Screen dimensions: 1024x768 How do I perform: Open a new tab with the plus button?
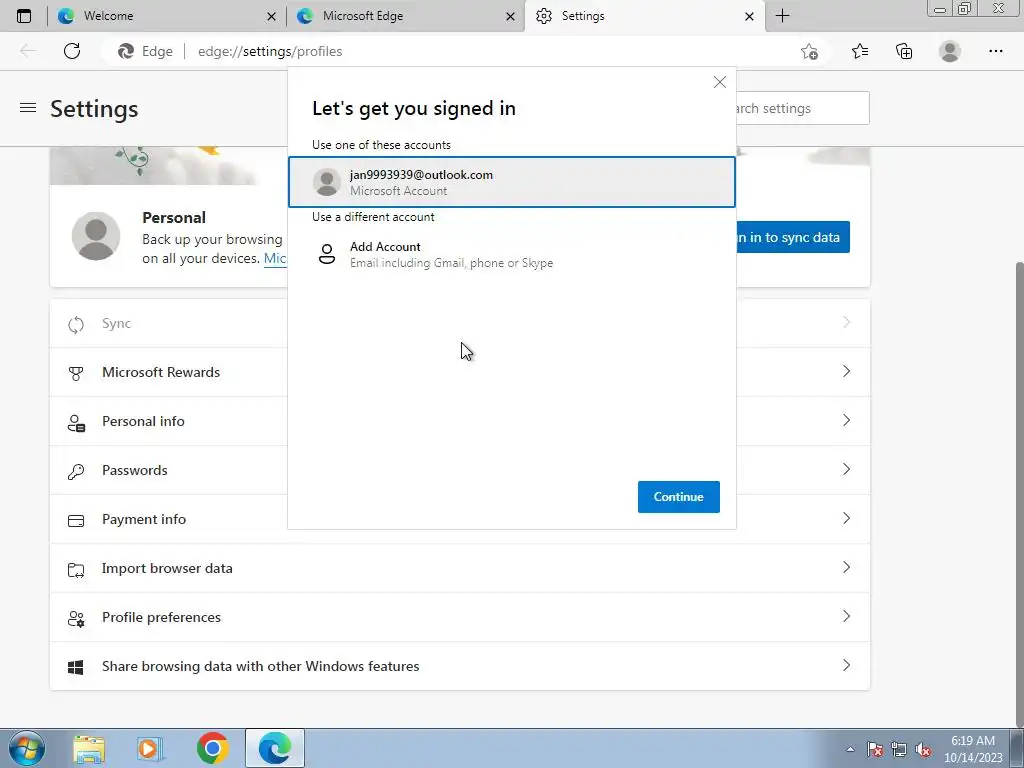point(782,16)
